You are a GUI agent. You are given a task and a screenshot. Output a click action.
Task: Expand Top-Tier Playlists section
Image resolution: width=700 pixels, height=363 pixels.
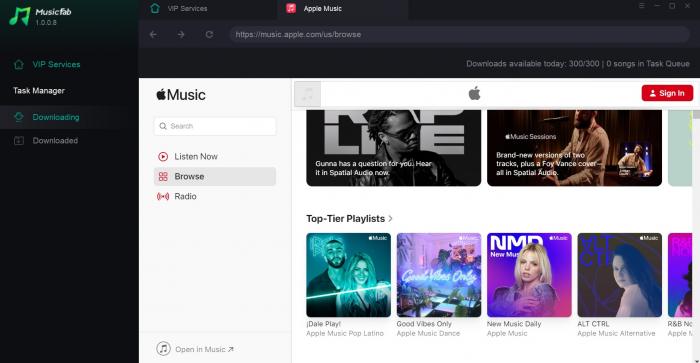tap(349, 219)
